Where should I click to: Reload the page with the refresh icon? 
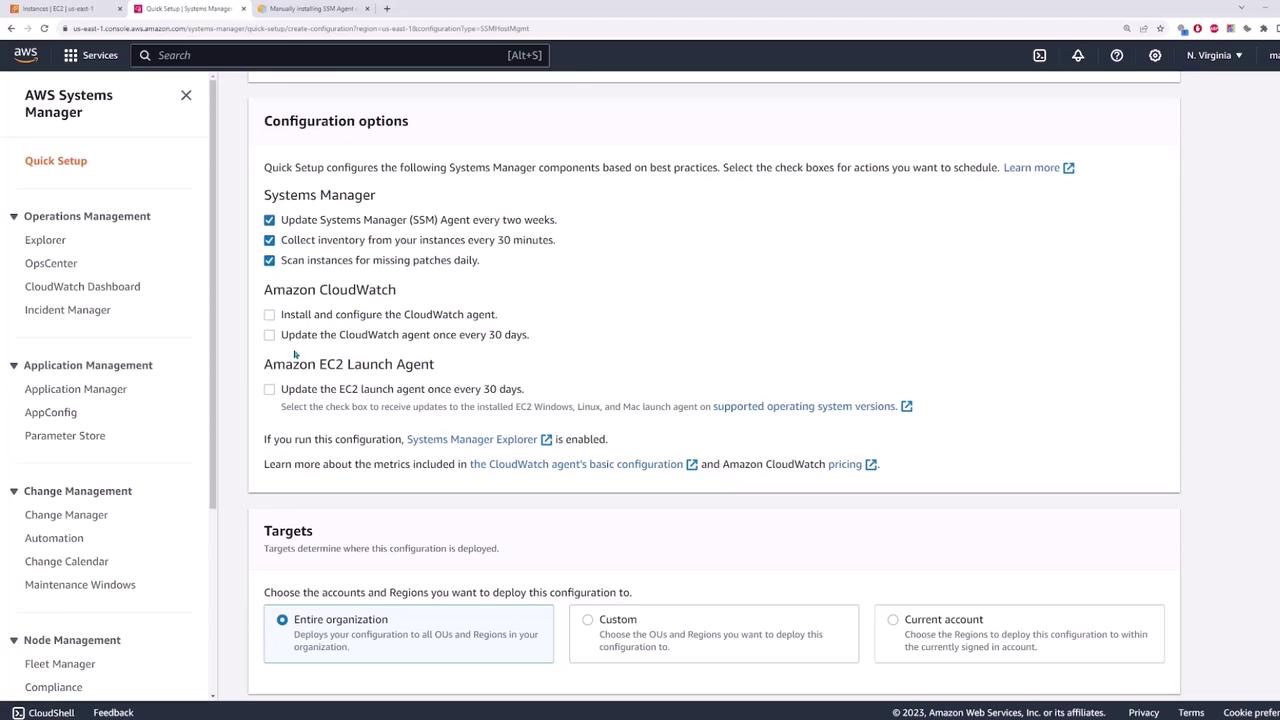tap(44, 28)
